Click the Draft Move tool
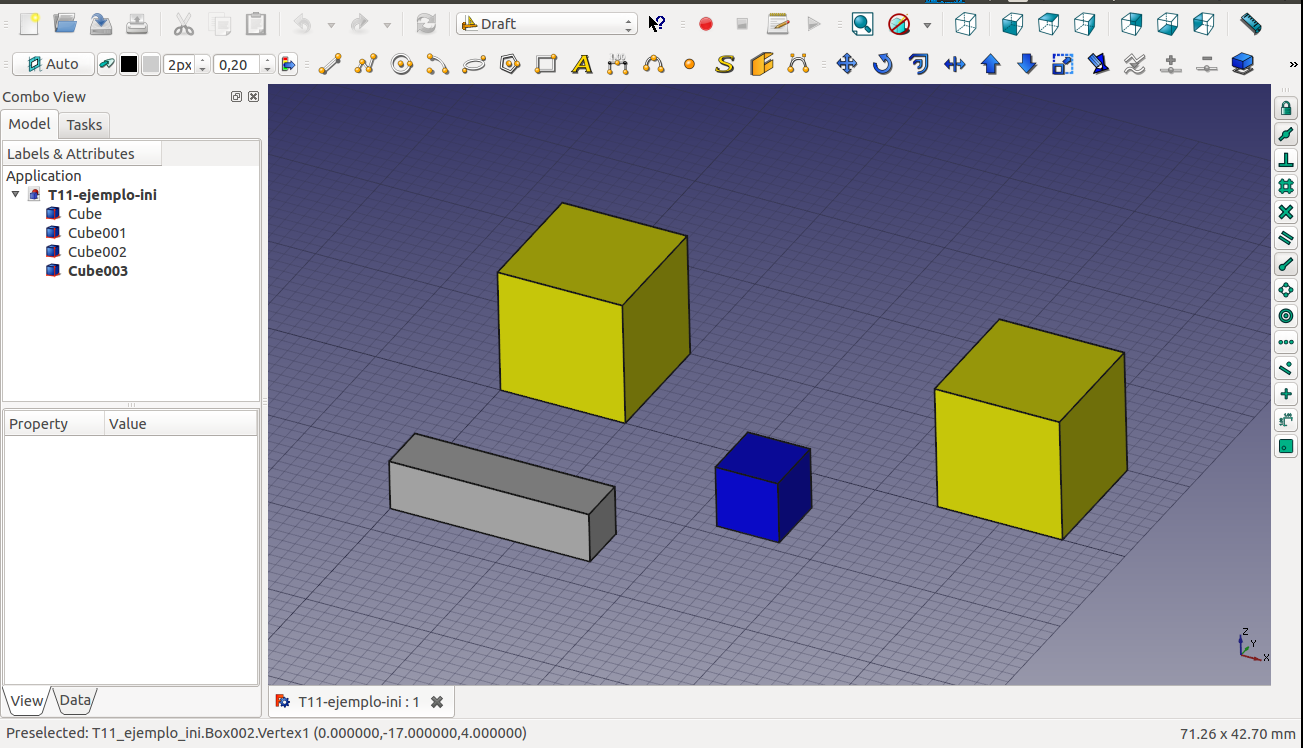The width and height of the screenshot is (1303, 748). [x=846, y=65]
